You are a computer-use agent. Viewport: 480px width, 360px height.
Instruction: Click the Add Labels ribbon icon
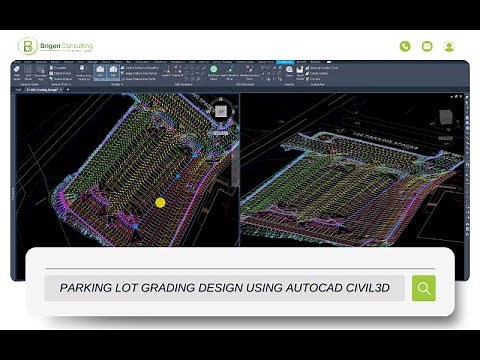point(17,73)
